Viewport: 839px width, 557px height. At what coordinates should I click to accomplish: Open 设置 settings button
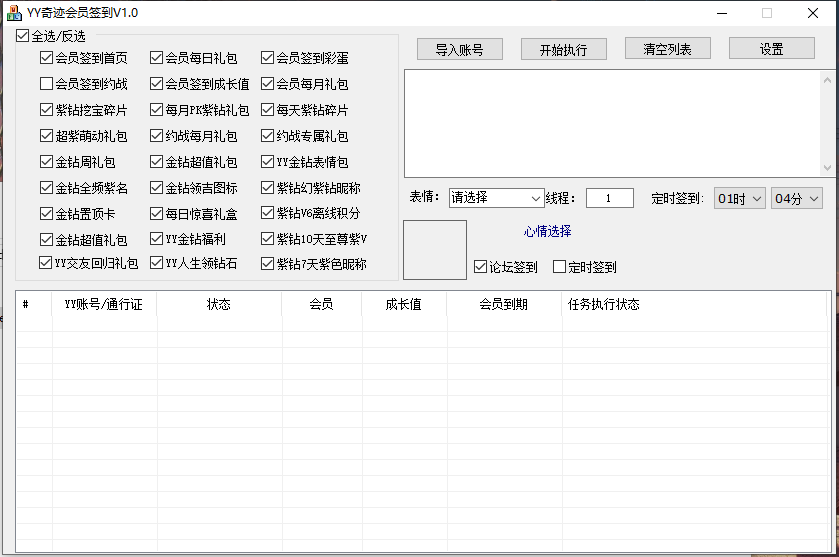click(x=772, y=49)
